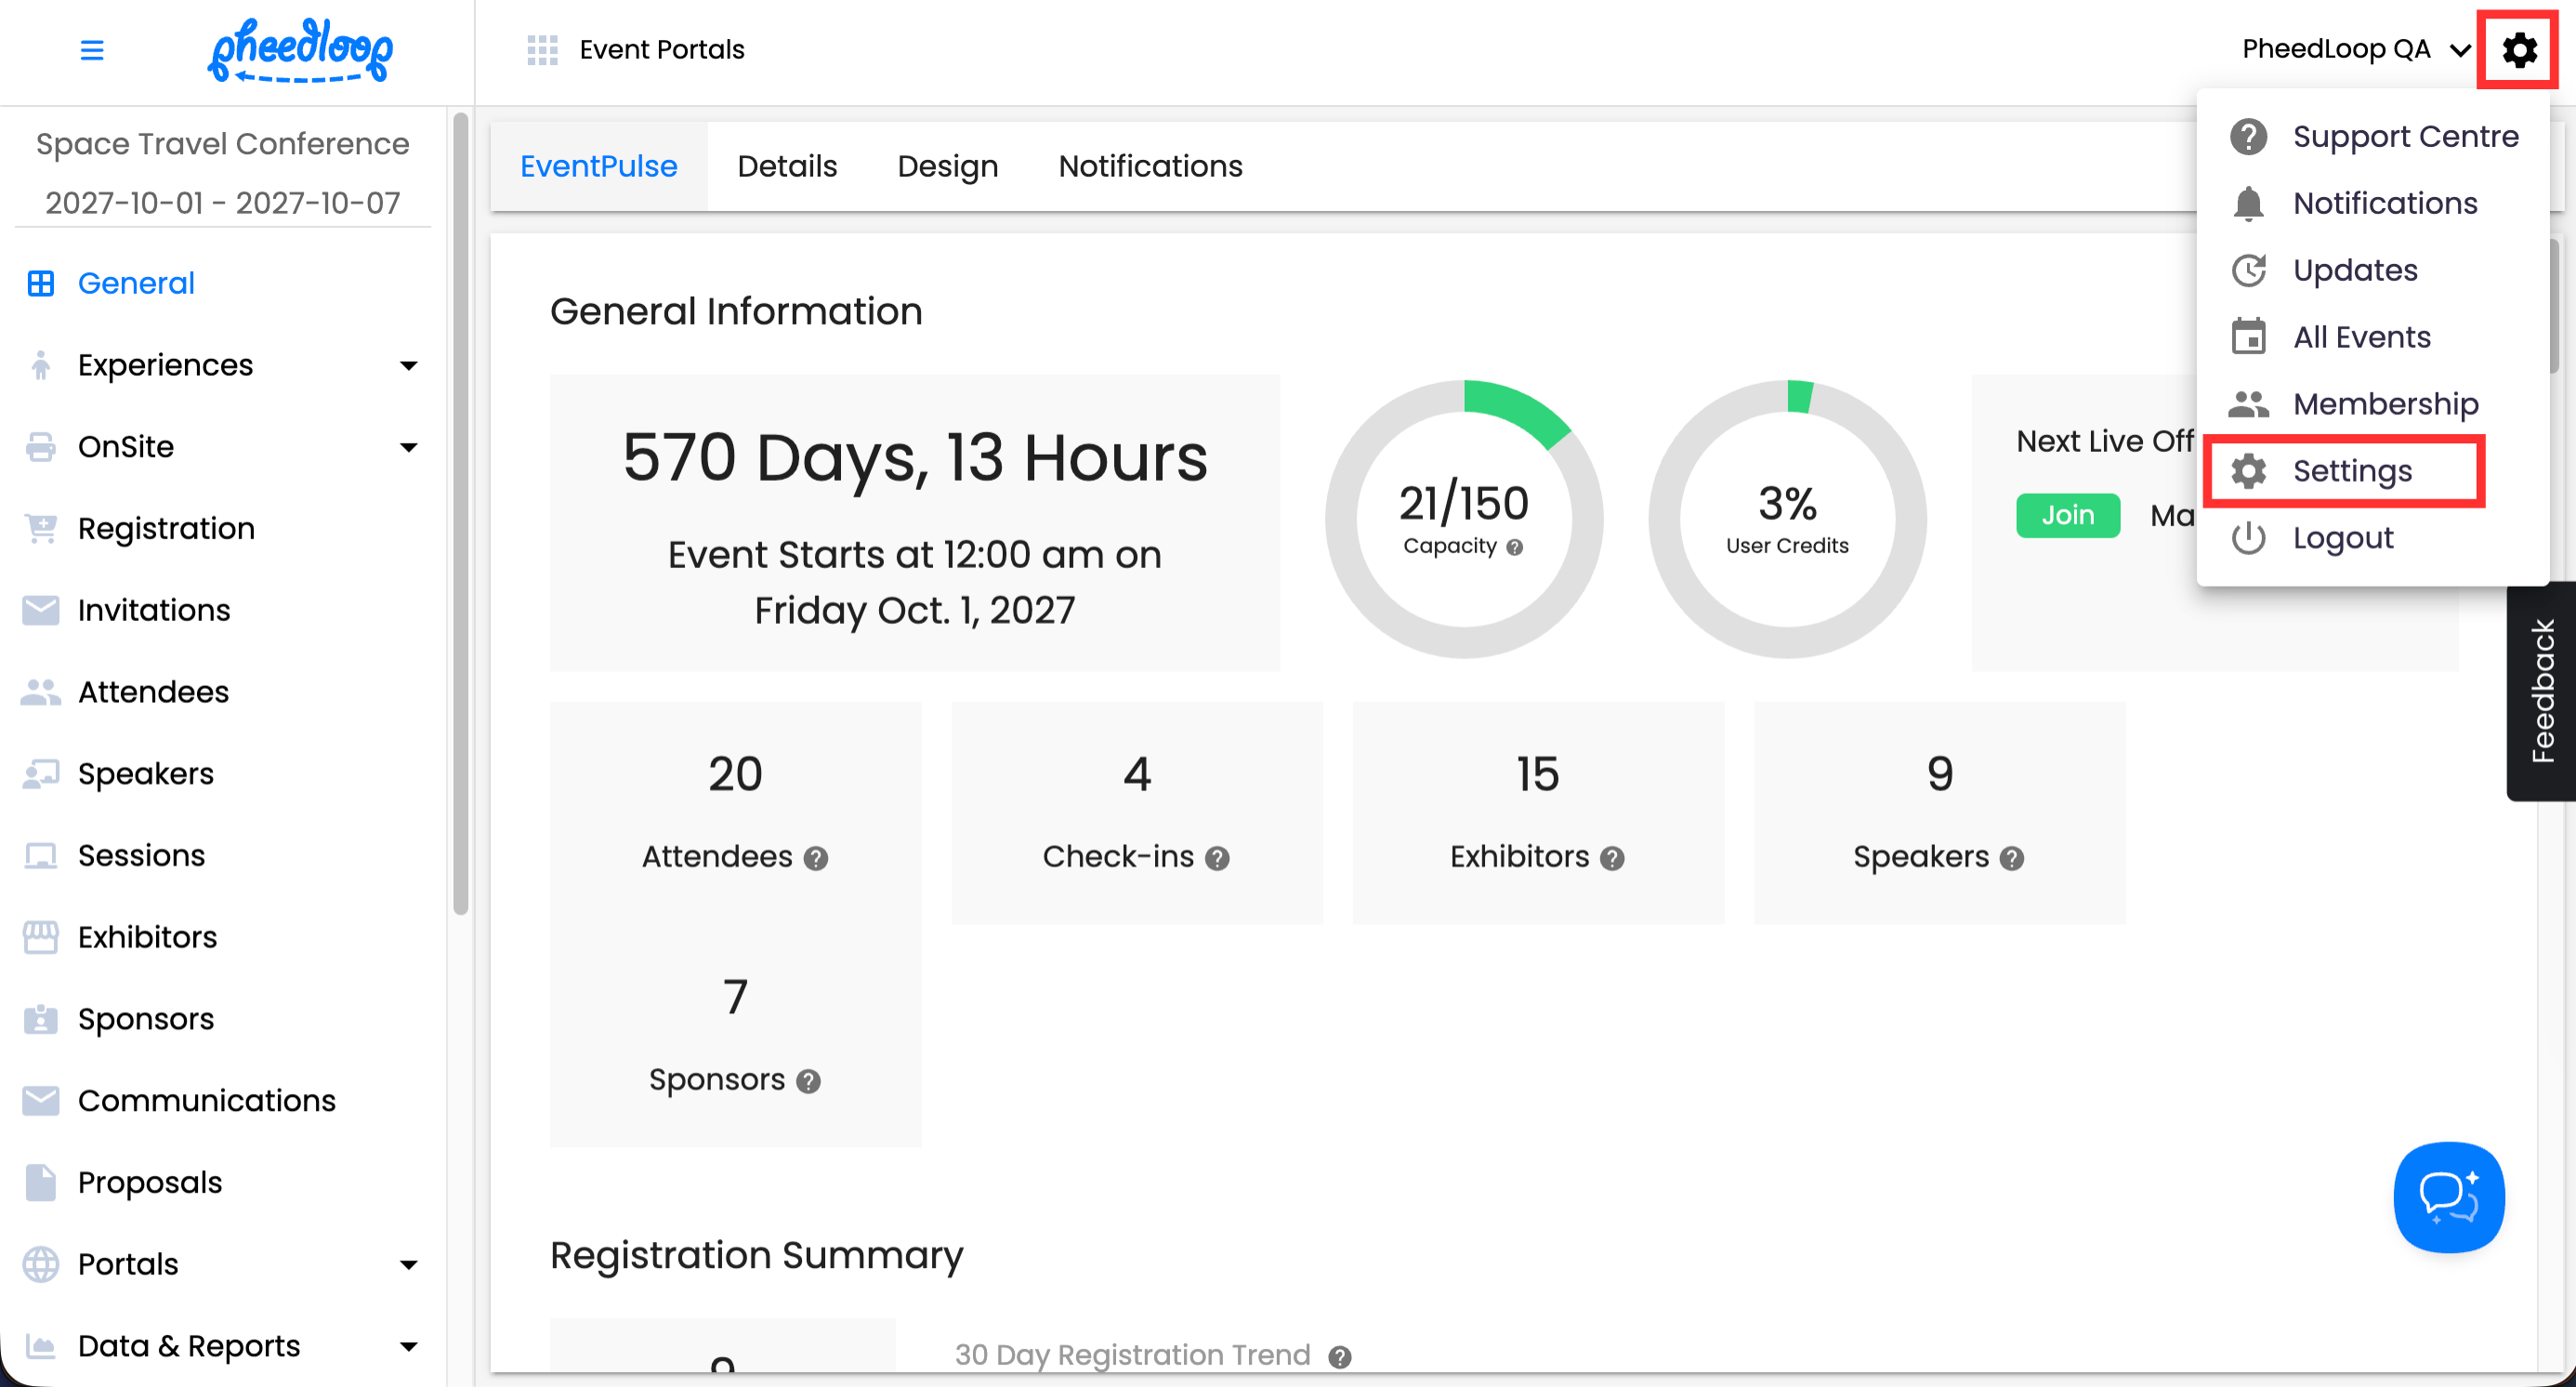Select Settings from the dropdown menu

click(2351, 471)
